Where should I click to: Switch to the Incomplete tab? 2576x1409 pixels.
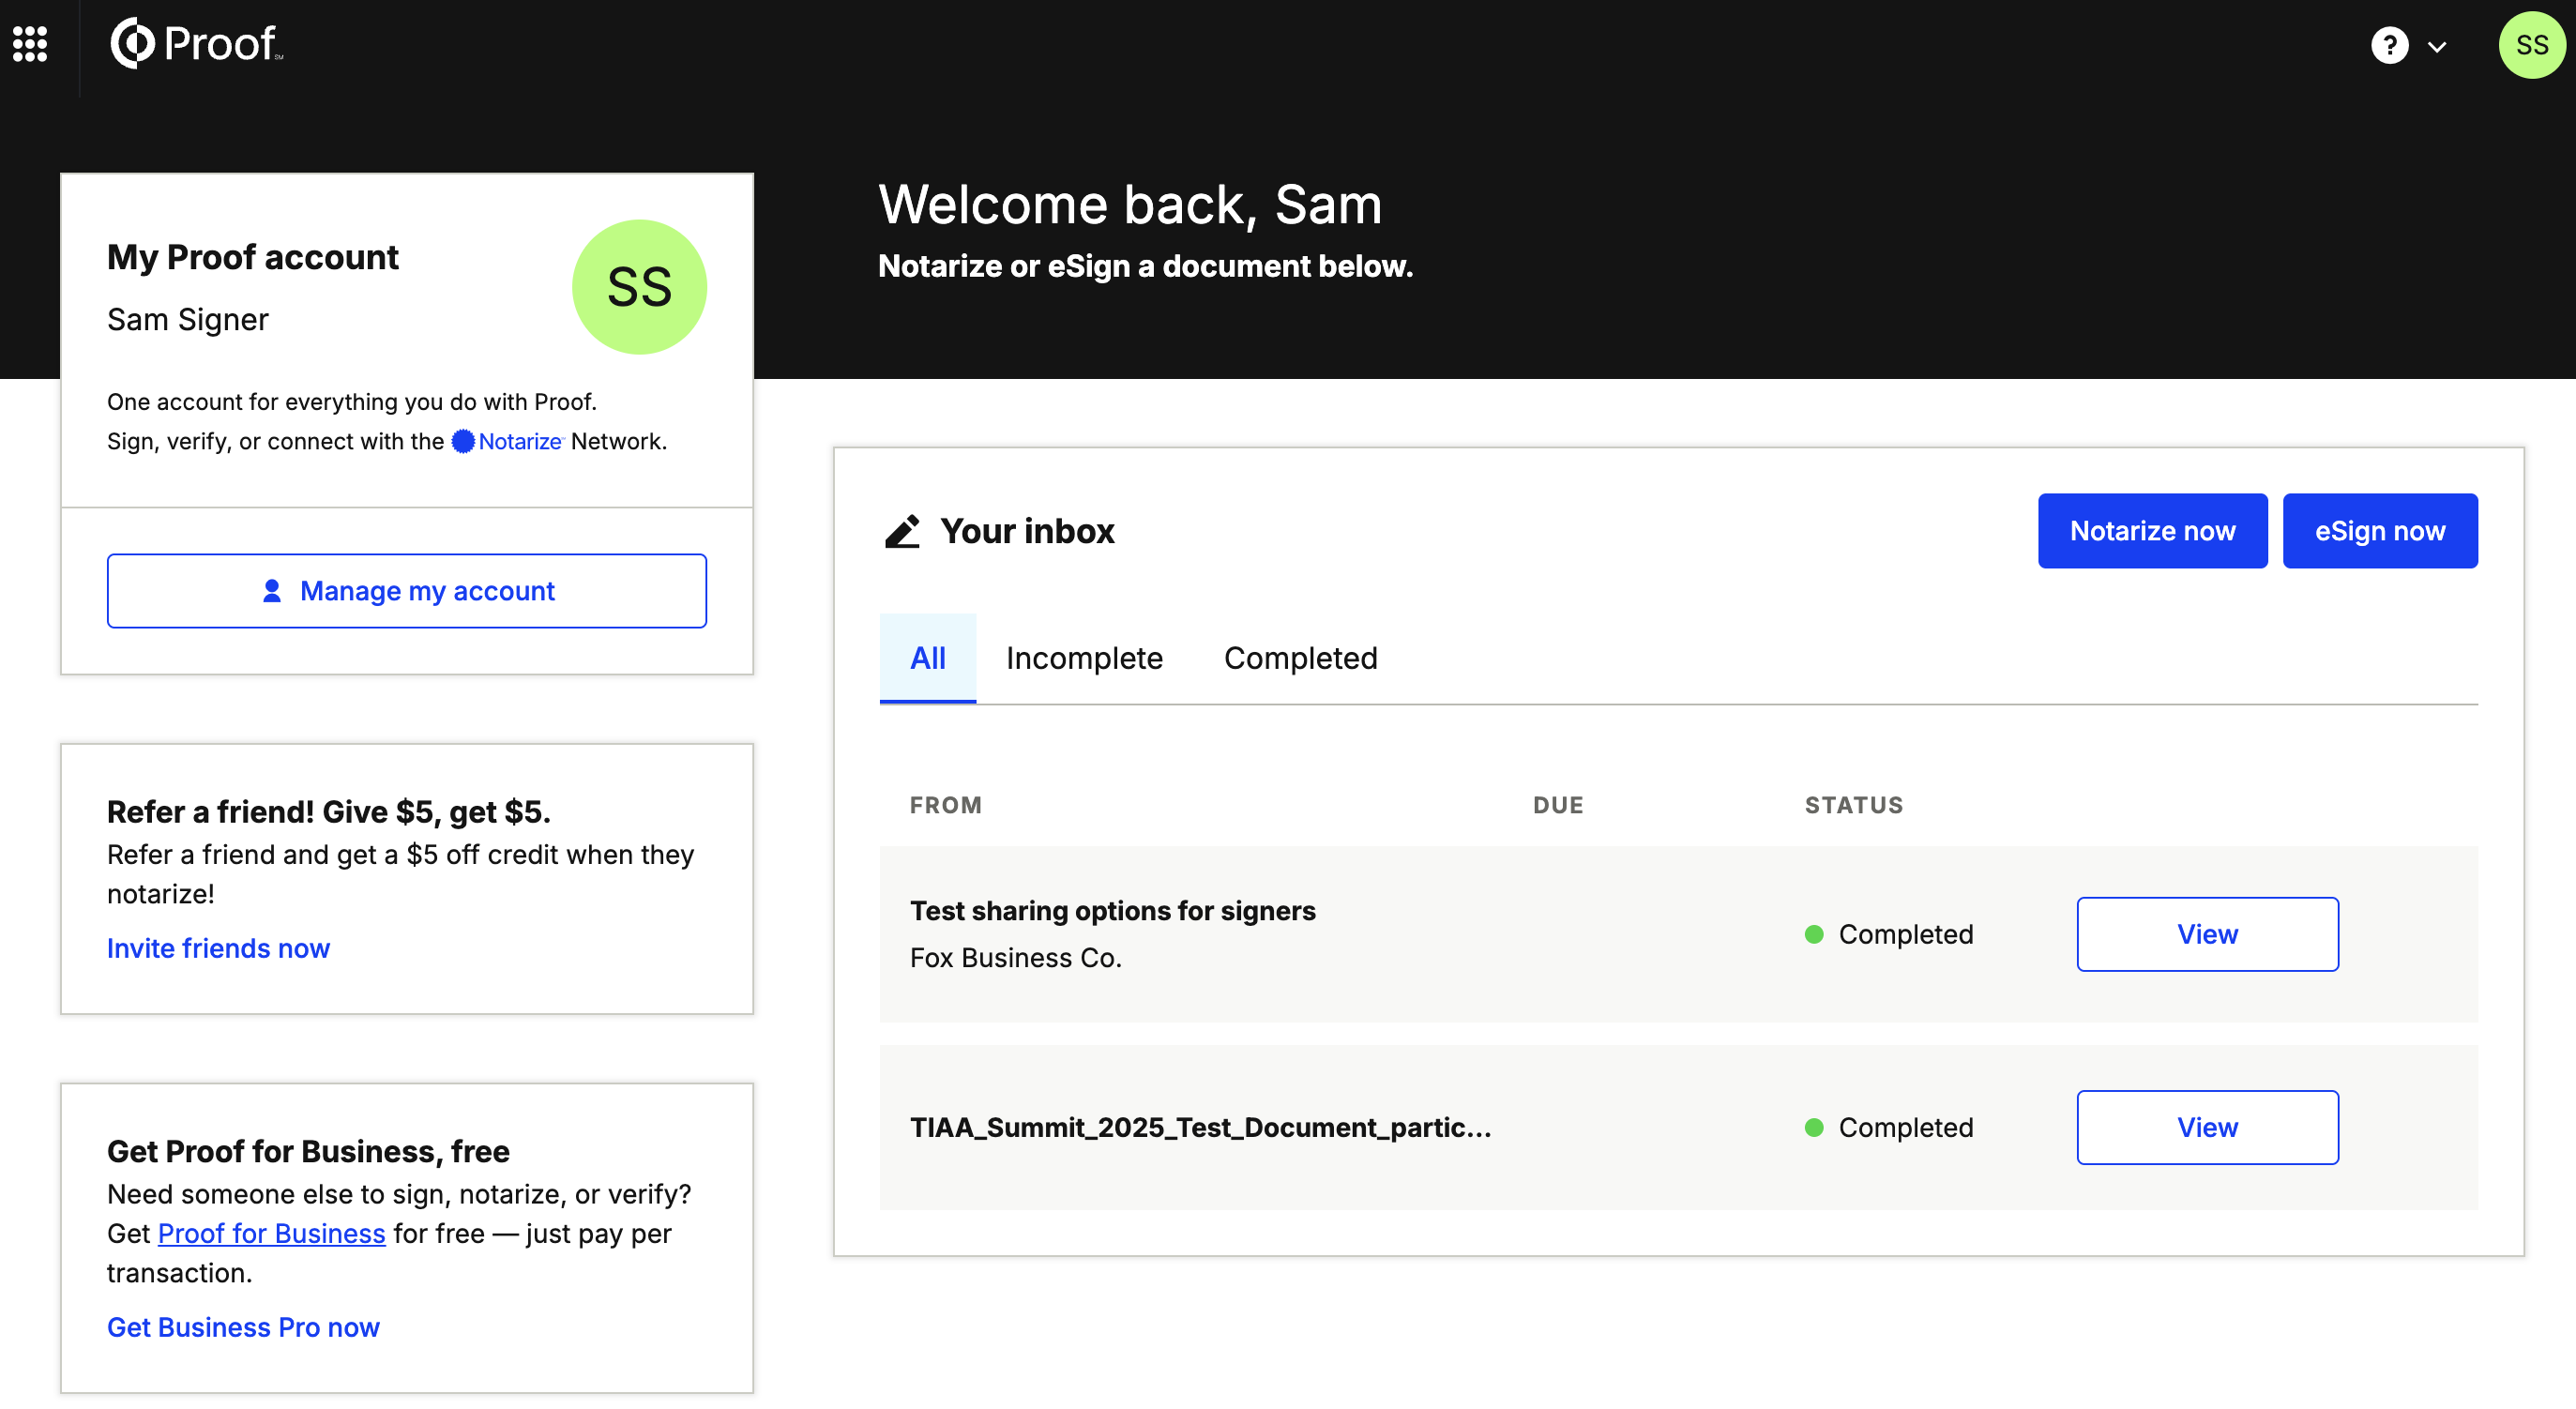(1084, 658)
